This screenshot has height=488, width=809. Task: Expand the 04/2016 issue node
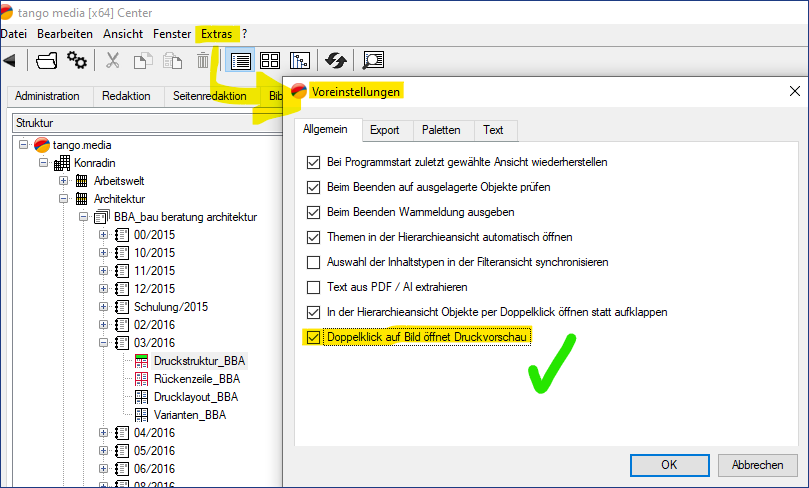[103, 433]
